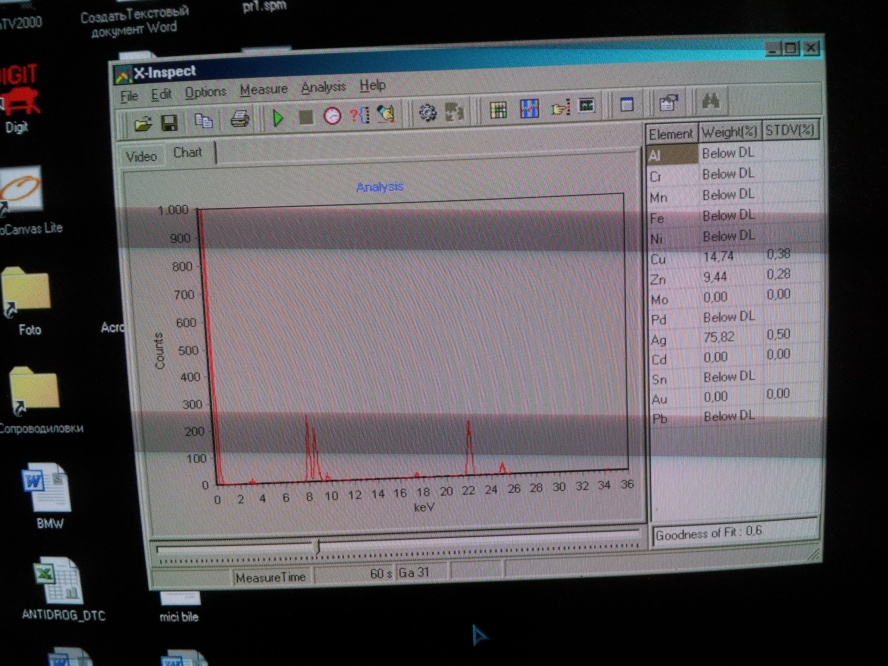Start measurement with green play icon
This screenshot has width=888, height=666.
(x=278, y=118)
